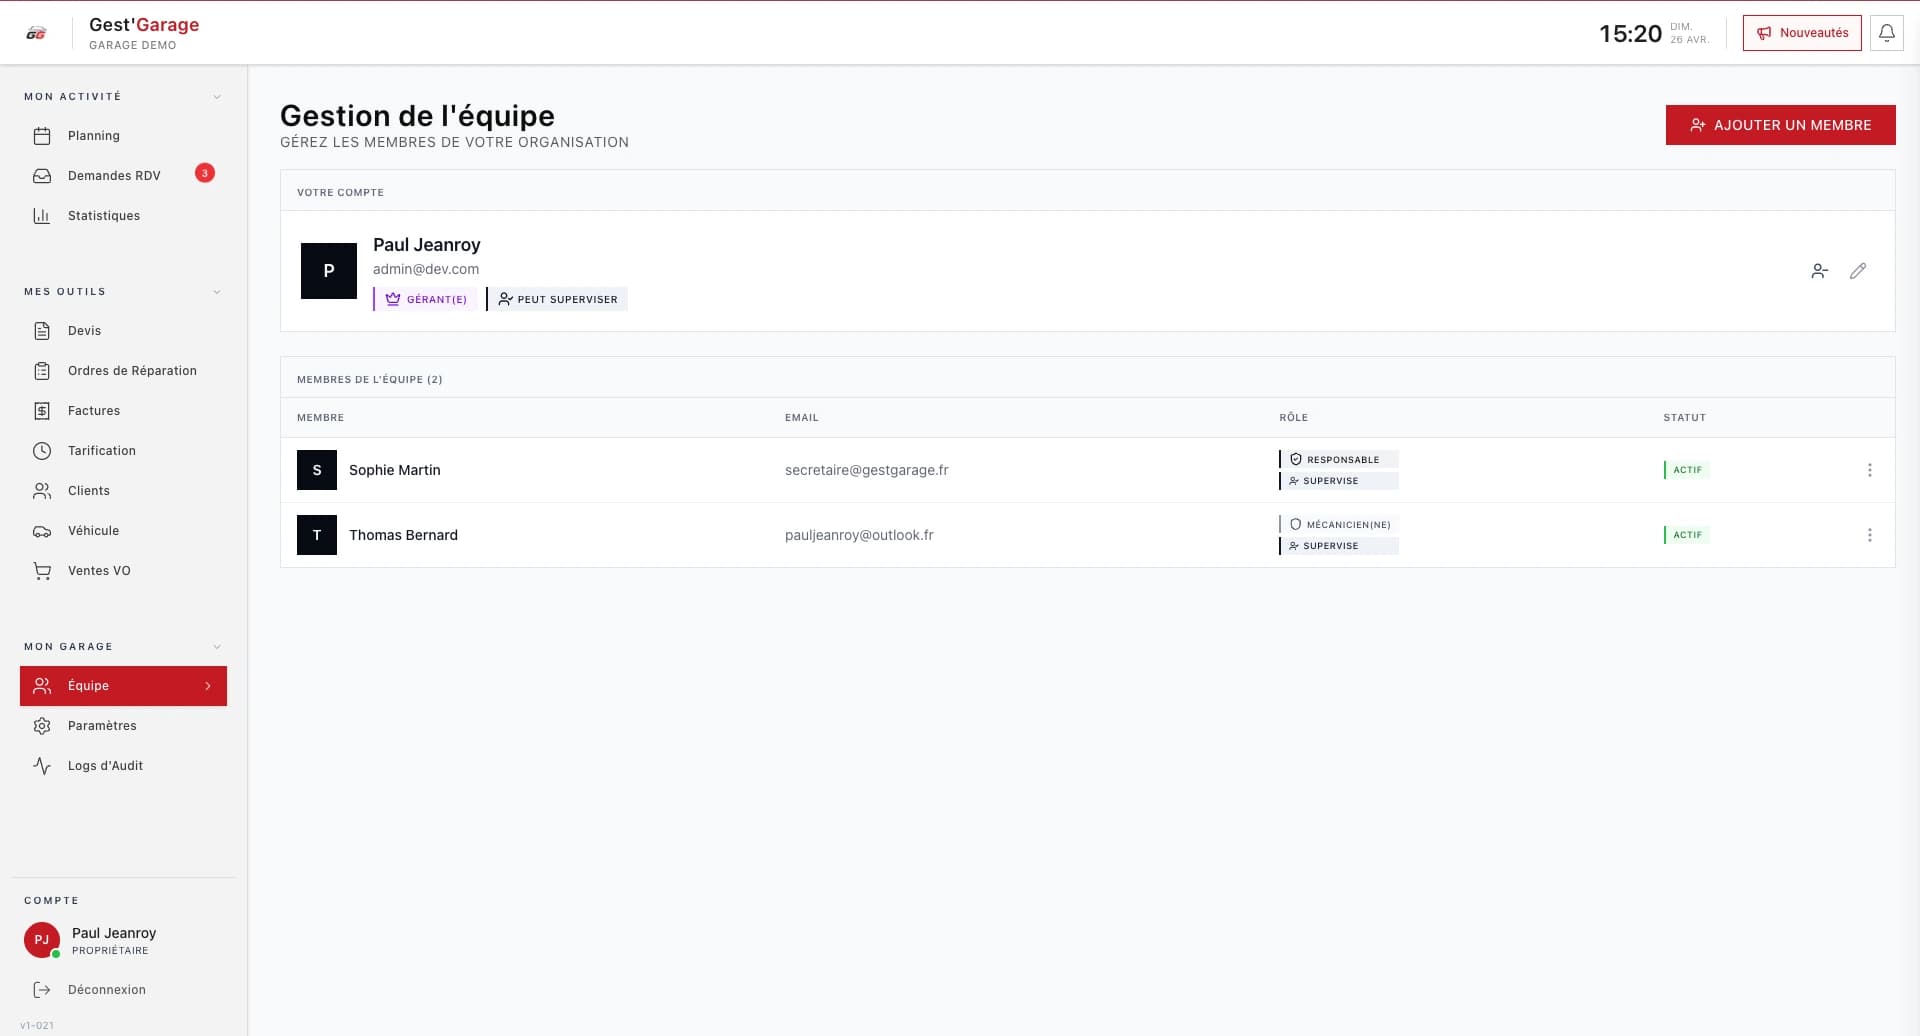The image size is (1920, 1036).
Task: Click the chevron on Équipe item
Action: (208, 686)
